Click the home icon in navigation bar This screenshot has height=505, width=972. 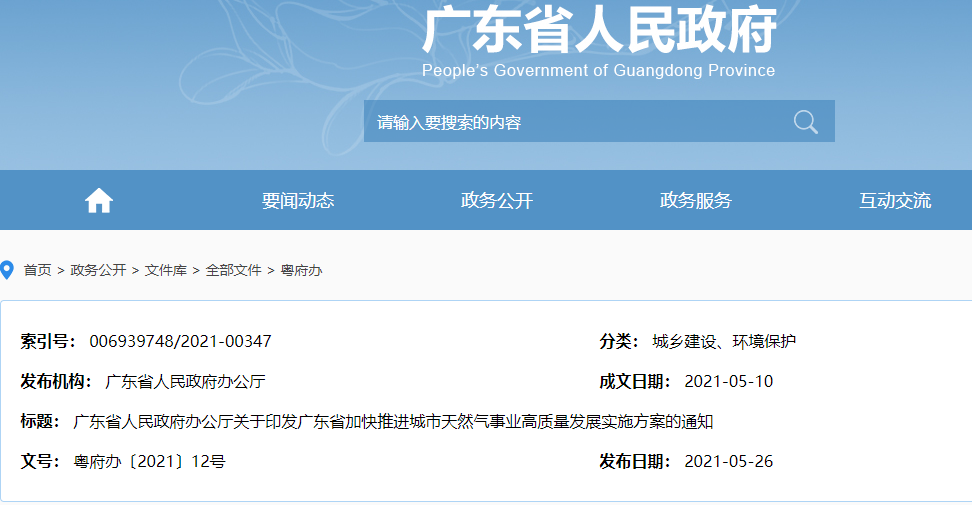tap(99, 200)
